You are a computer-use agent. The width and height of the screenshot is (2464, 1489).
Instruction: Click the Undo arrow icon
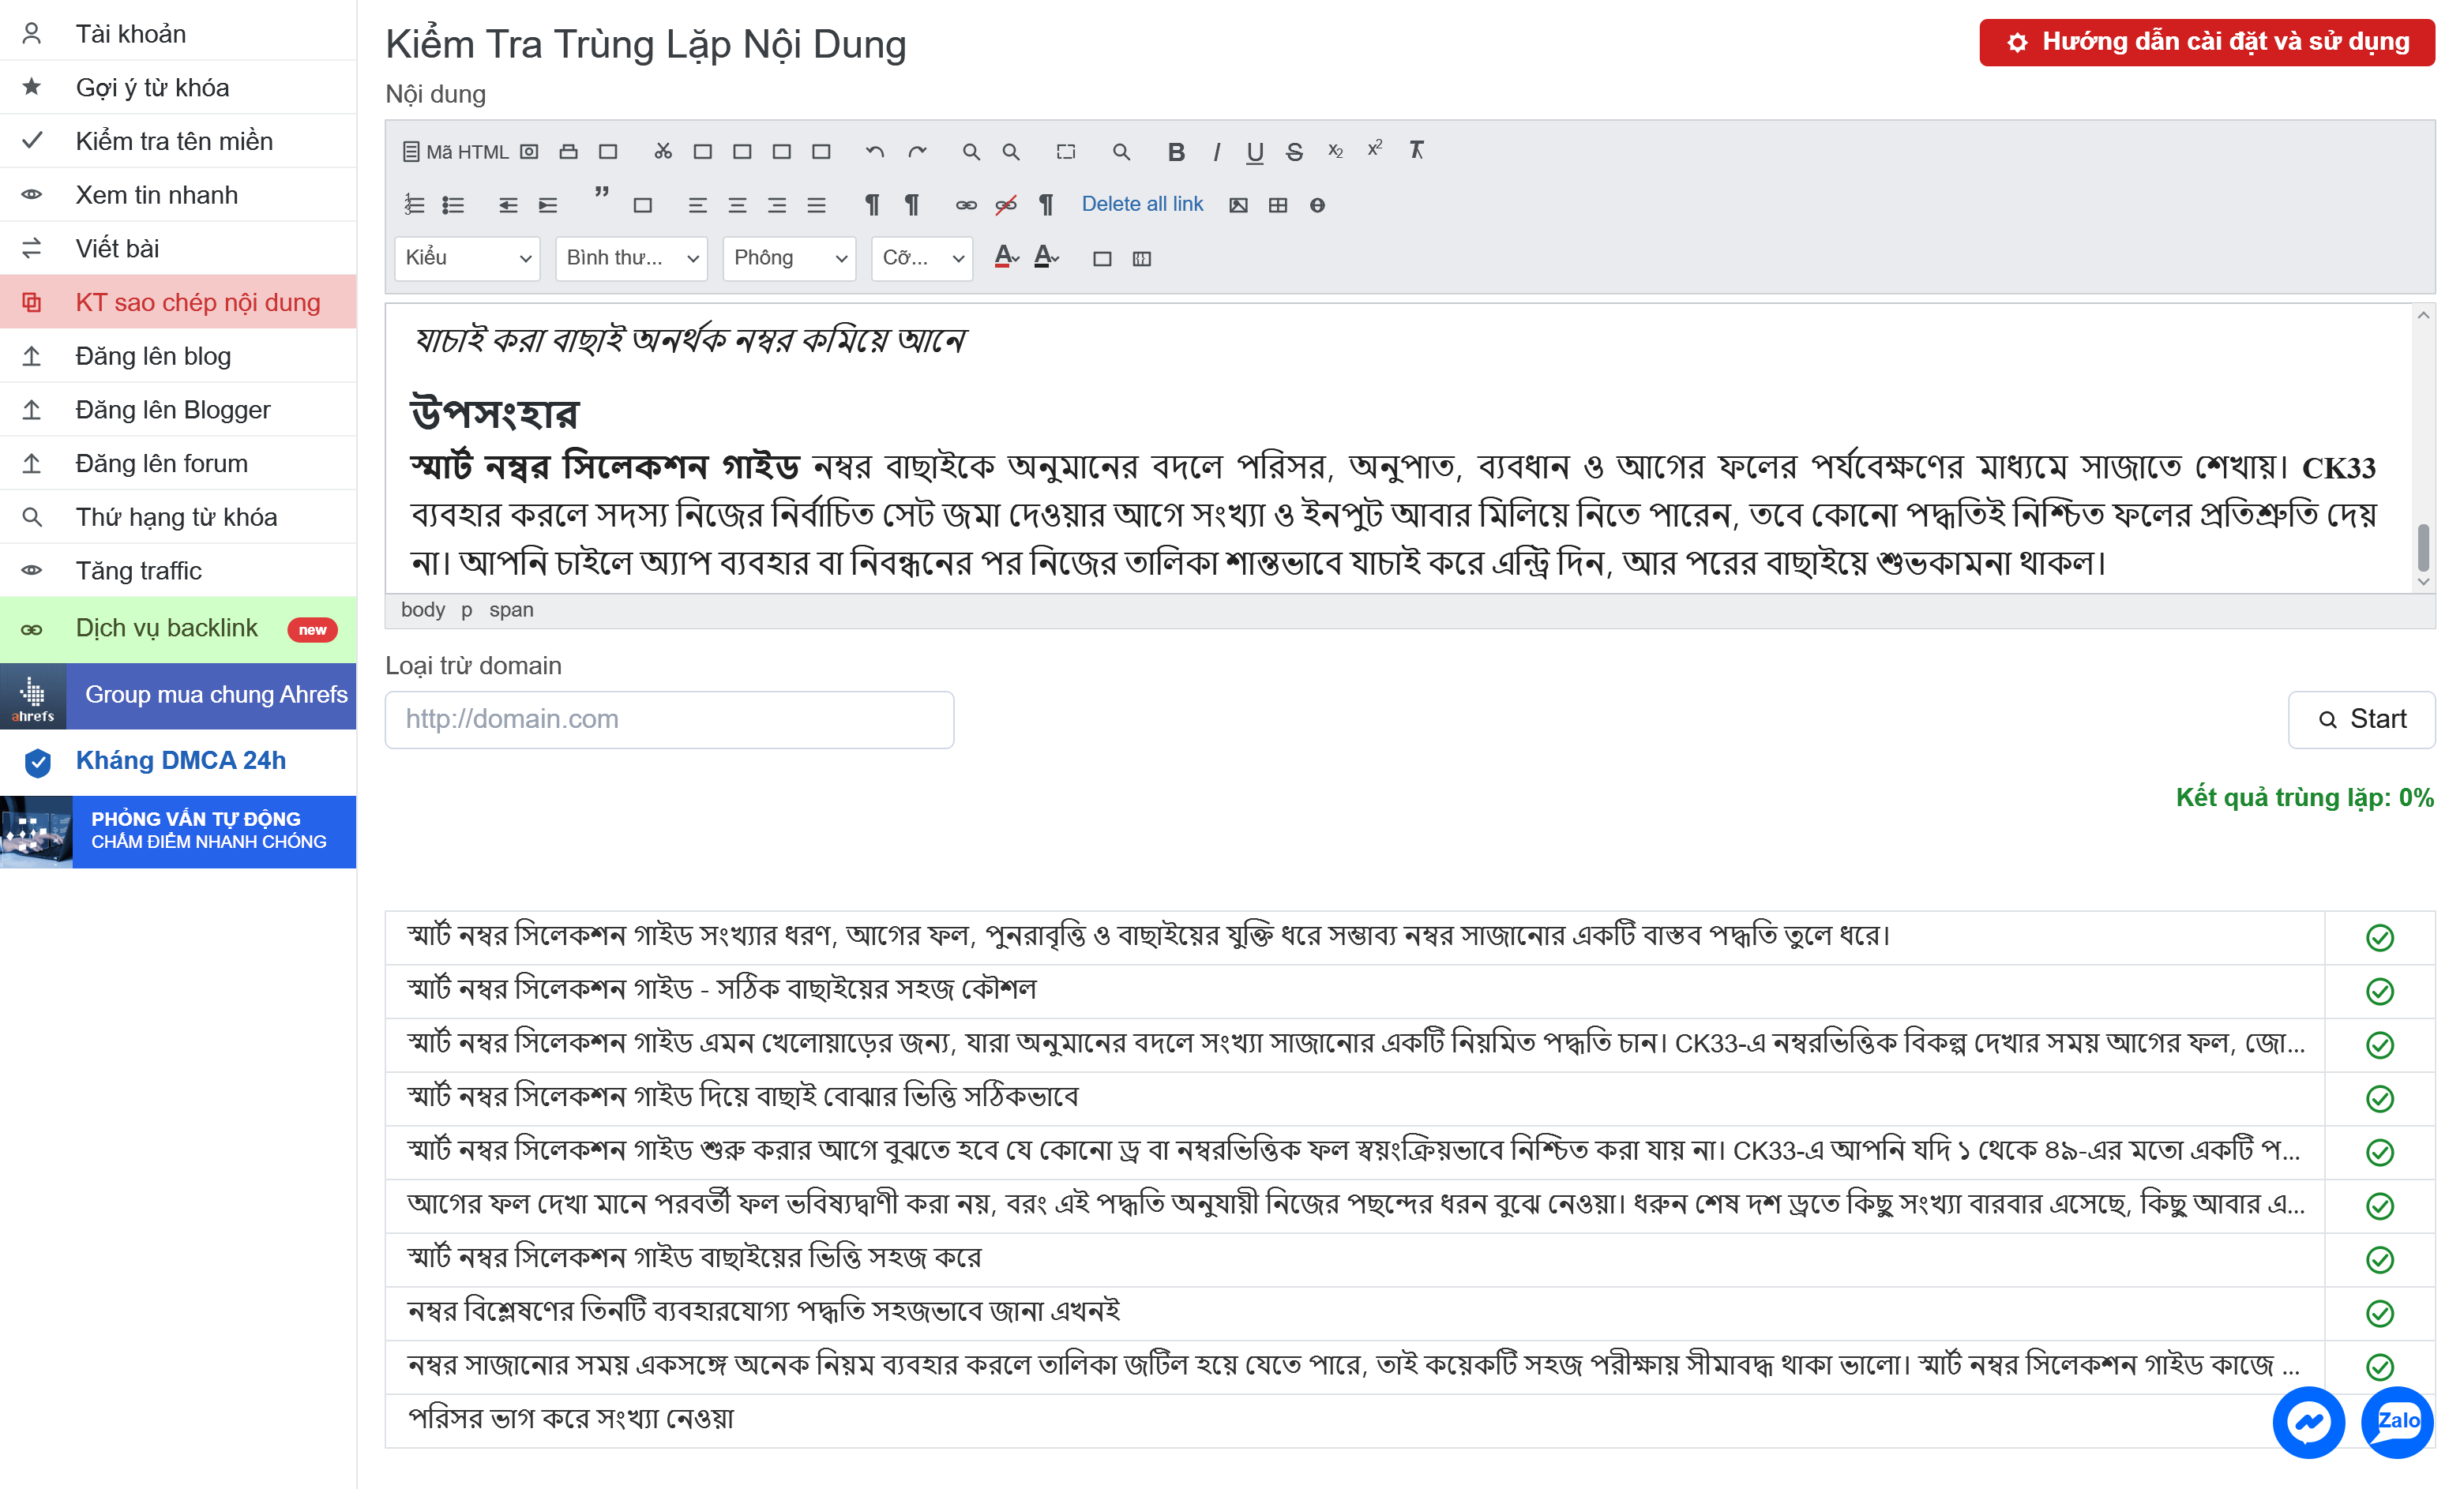click(875, 151)
